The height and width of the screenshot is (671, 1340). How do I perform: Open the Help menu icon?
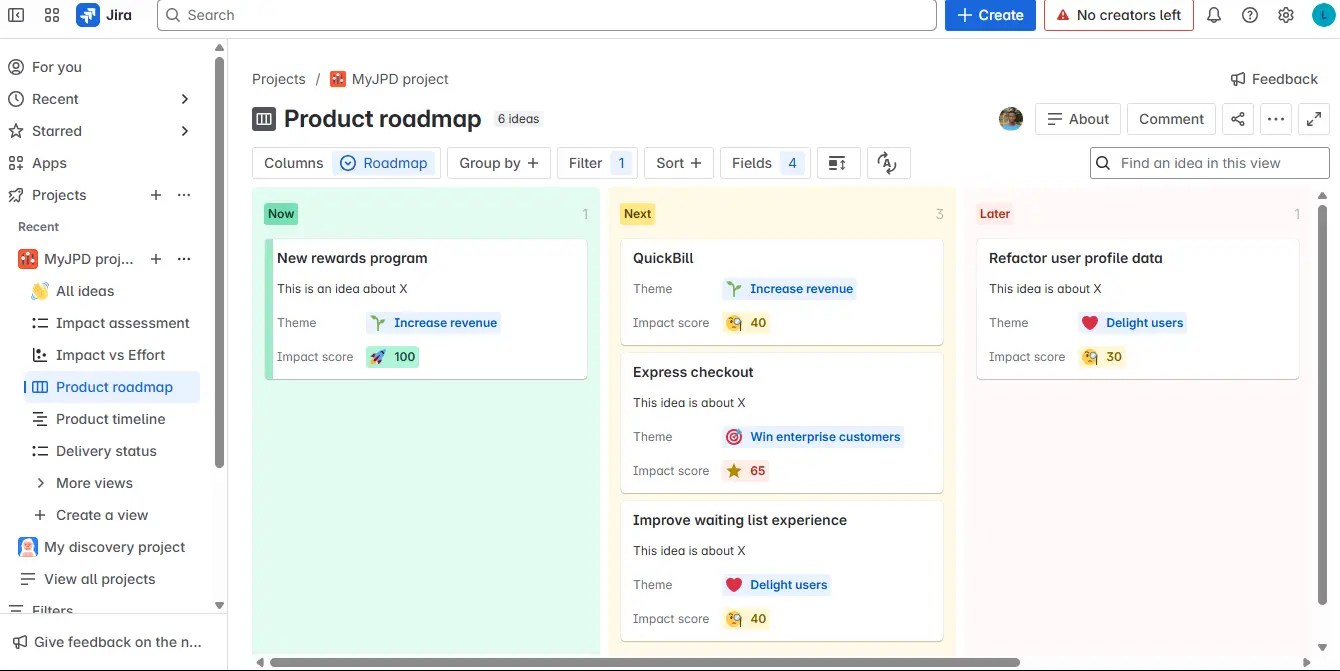[1250, 15]
